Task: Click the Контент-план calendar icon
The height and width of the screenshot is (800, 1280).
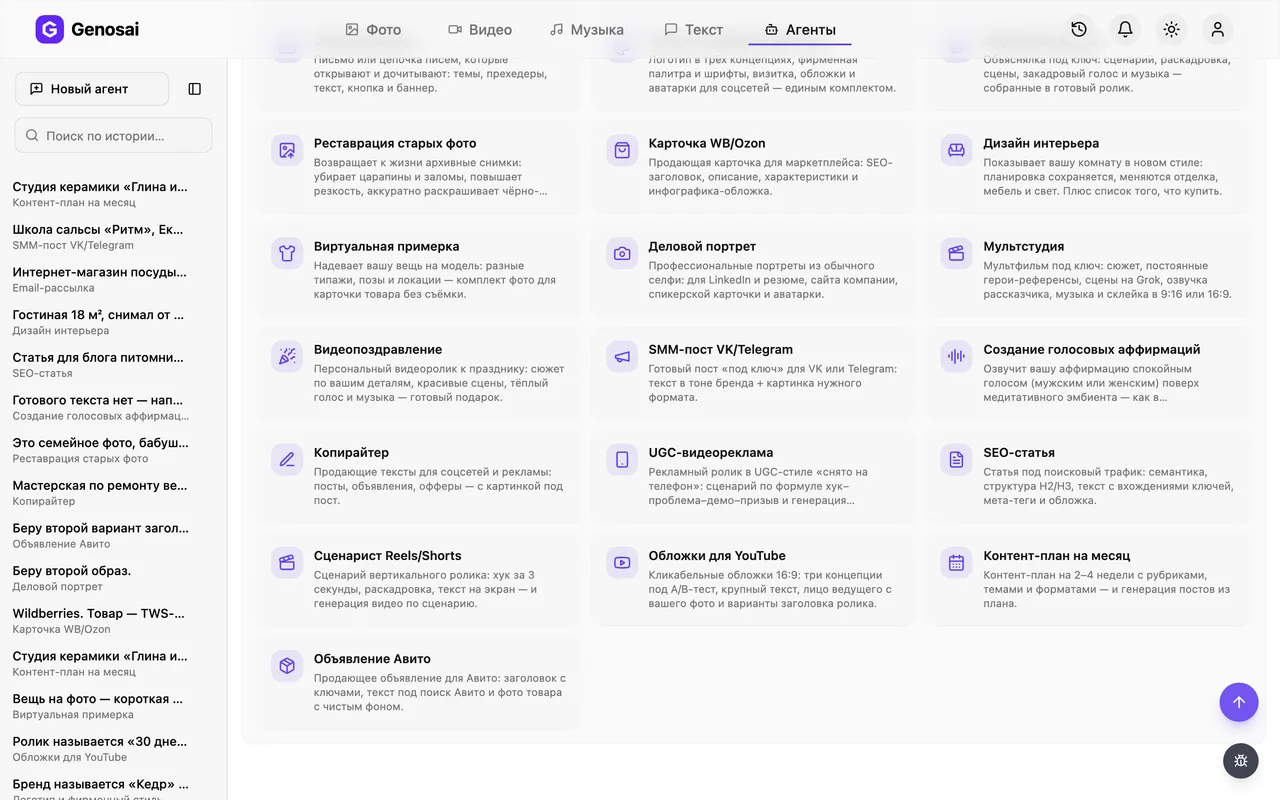Action: click(957, 562)
